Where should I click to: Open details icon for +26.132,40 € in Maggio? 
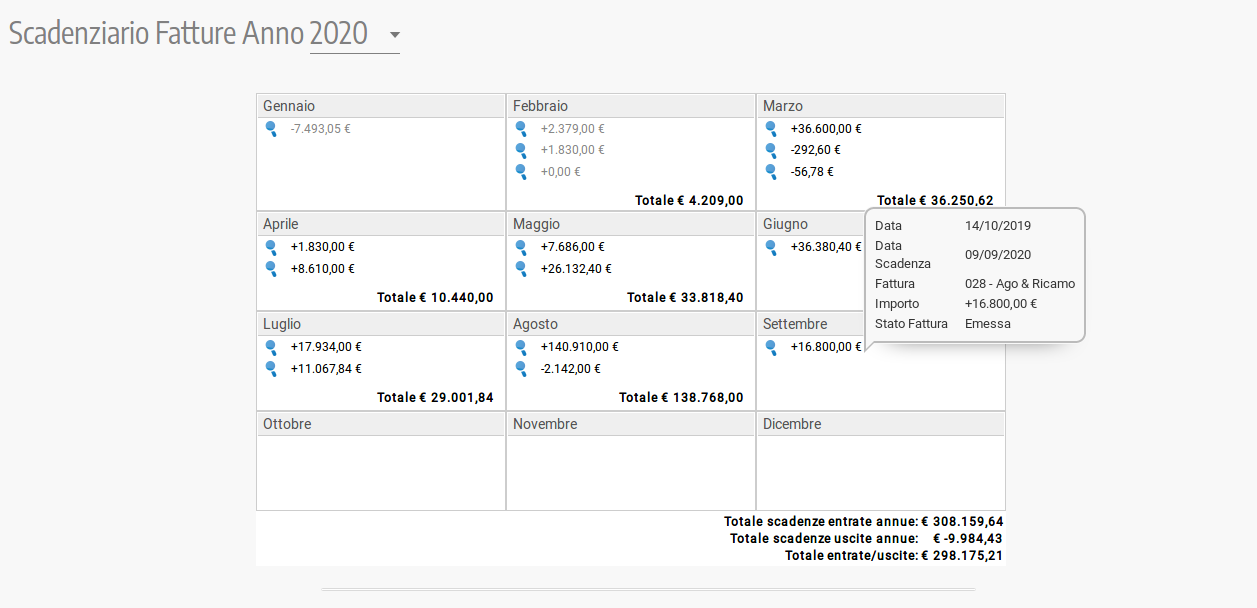[x=521, y=269]
